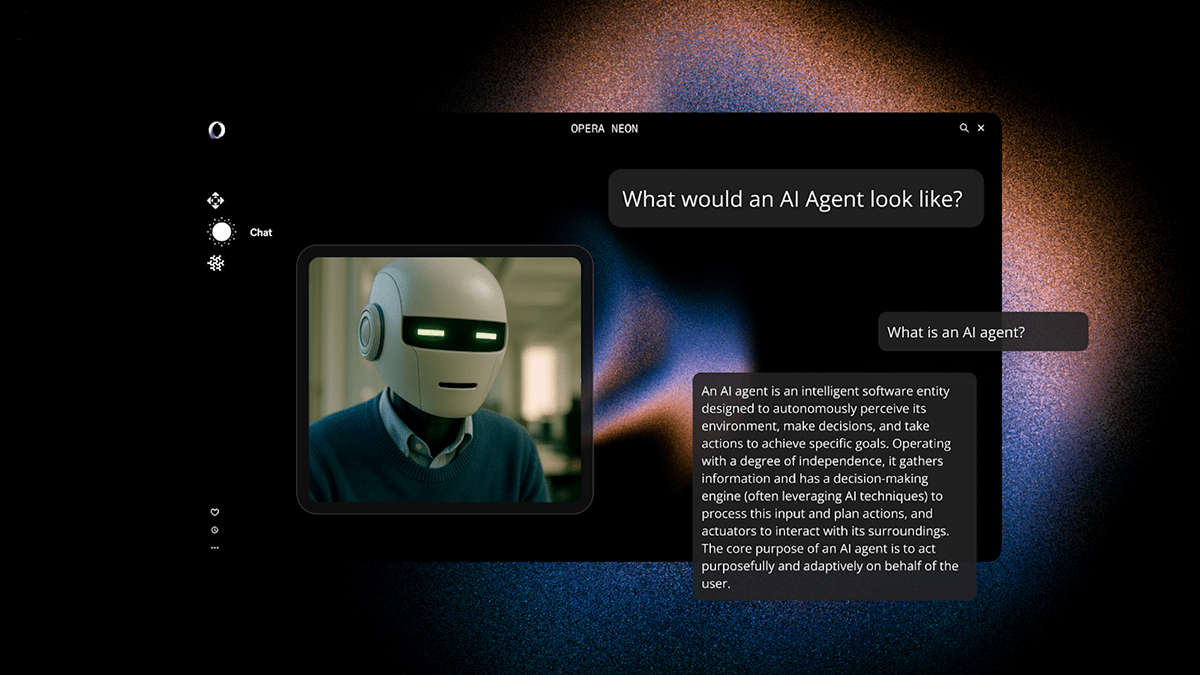Select the 'What would an AI Agent look like?' message

795,198
